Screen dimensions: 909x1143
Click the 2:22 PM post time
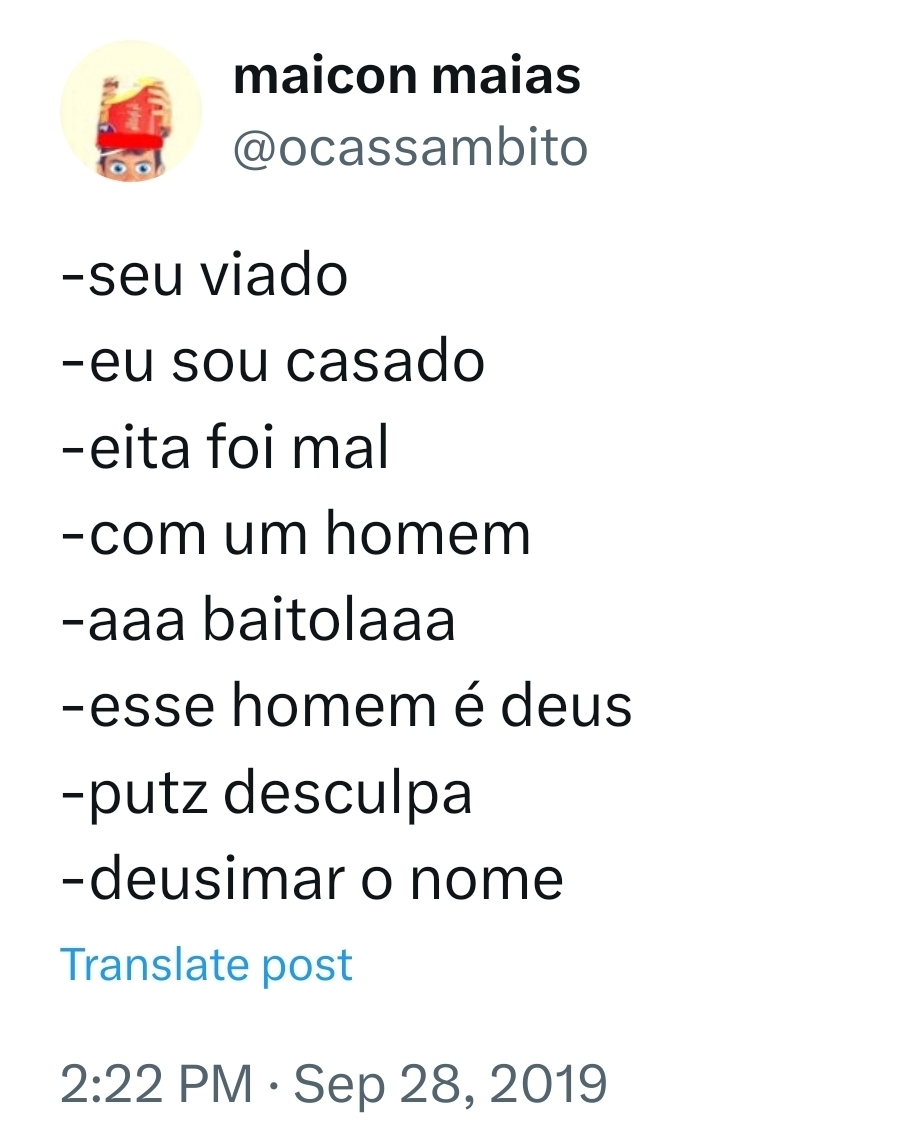pos(156,1084)
